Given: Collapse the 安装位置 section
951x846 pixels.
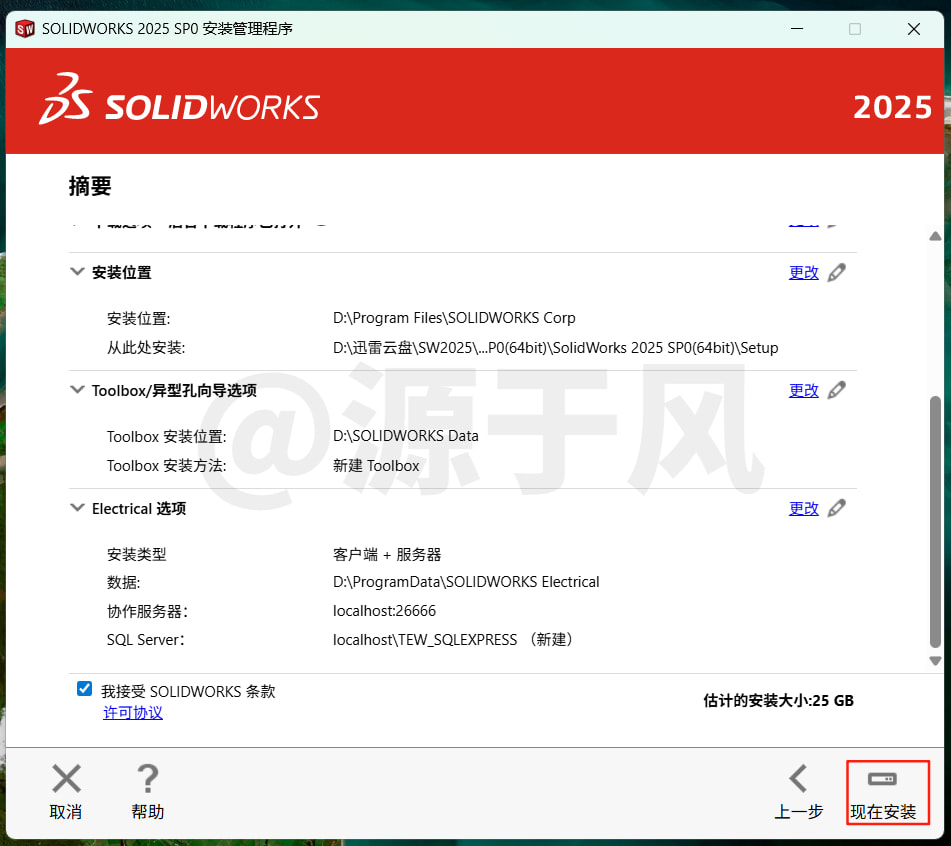Looking at the screenshot, I should tap(77, 272).
